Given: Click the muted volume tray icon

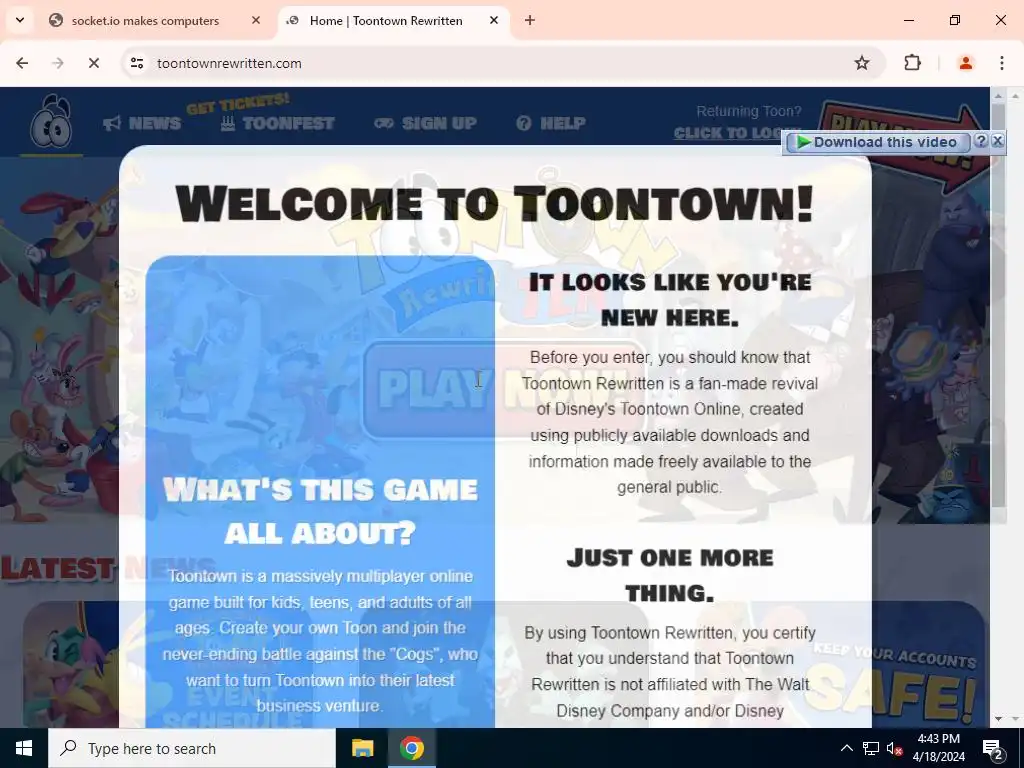Looking at the screenshot, I should tap(895, 749).
